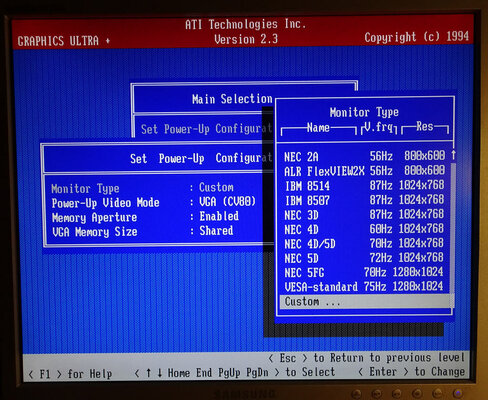Select Memory Aperture setting
This screenshot has width=488, height=400.
click(x=145, y=217)
